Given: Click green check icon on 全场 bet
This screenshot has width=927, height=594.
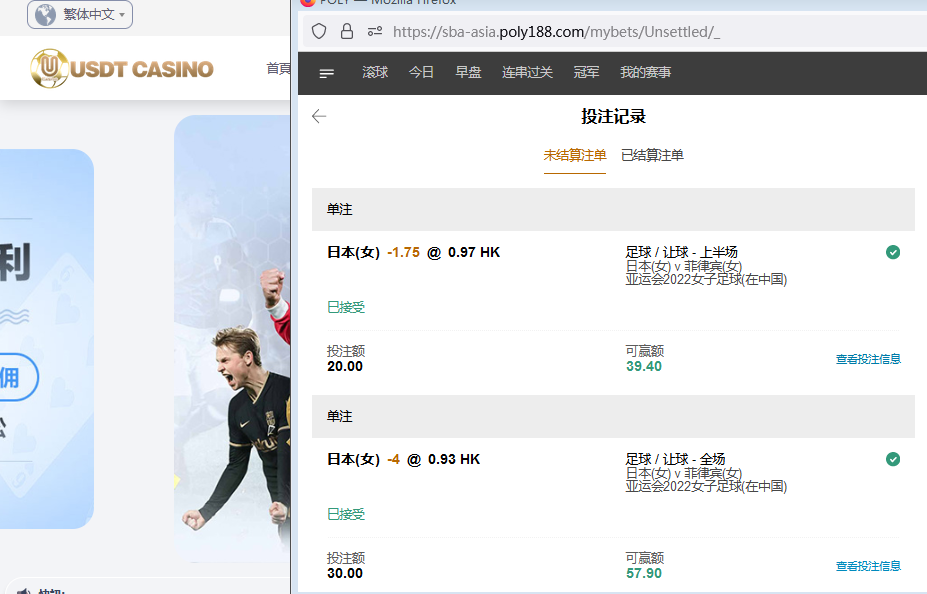Looking at the screenshot, I should tap(893, 459).
